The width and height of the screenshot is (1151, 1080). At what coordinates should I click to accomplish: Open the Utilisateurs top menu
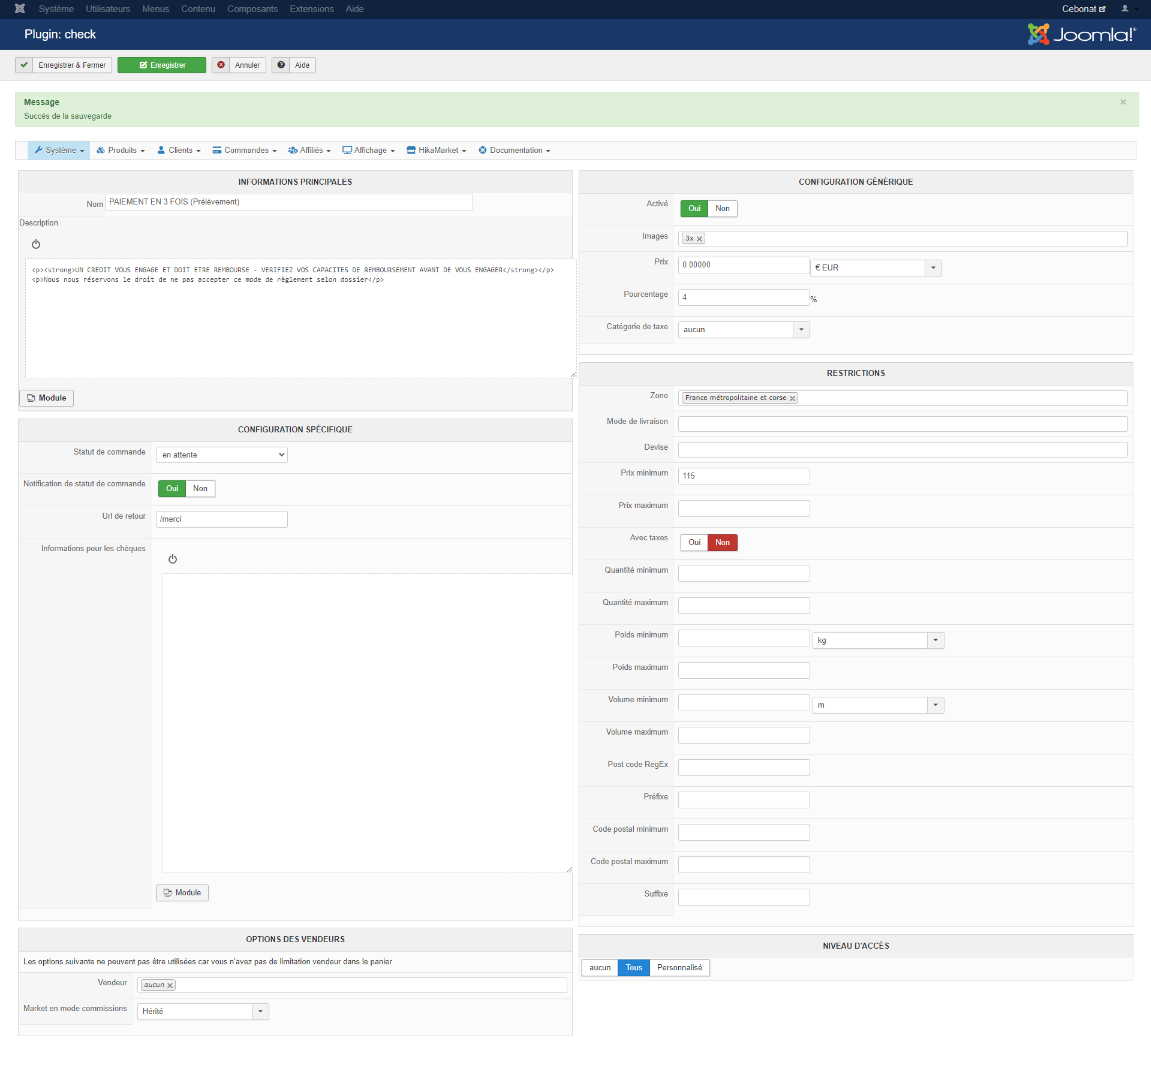(x=108, y=9)
